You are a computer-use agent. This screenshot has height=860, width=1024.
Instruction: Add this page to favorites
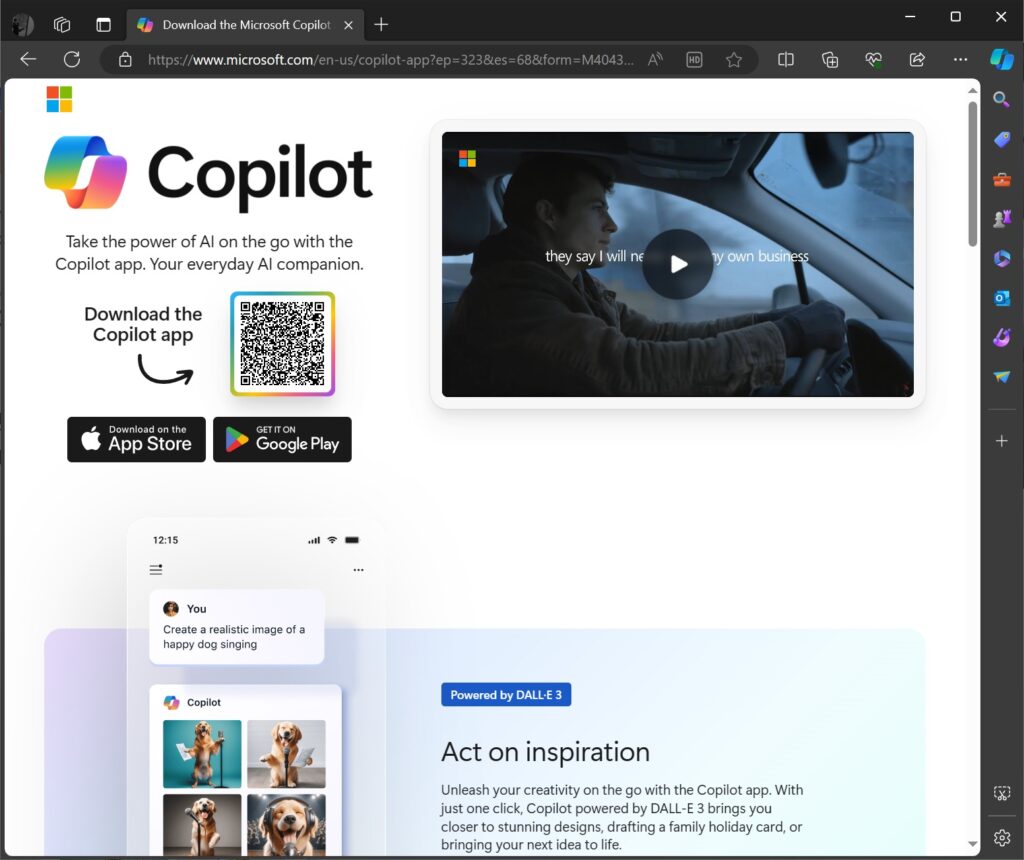tap(734, 59)
